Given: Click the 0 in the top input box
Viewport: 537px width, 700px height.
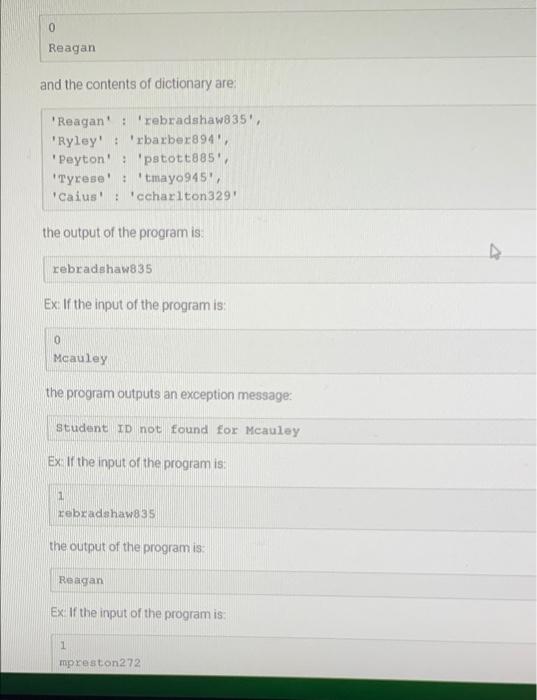Looking at the screenshot, I should pos(52,28).
